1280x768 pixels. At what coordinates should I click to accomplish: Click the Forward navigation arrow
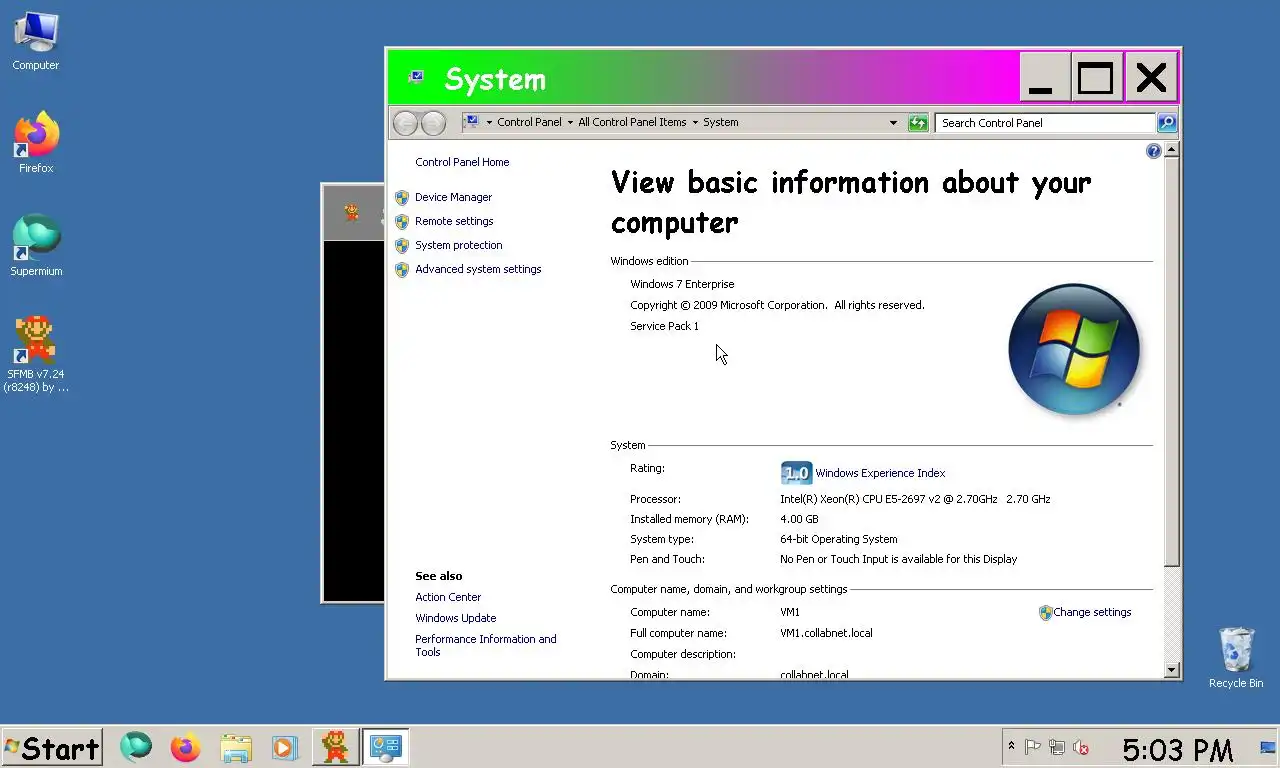pyautogui.click(x=433, y=123)
